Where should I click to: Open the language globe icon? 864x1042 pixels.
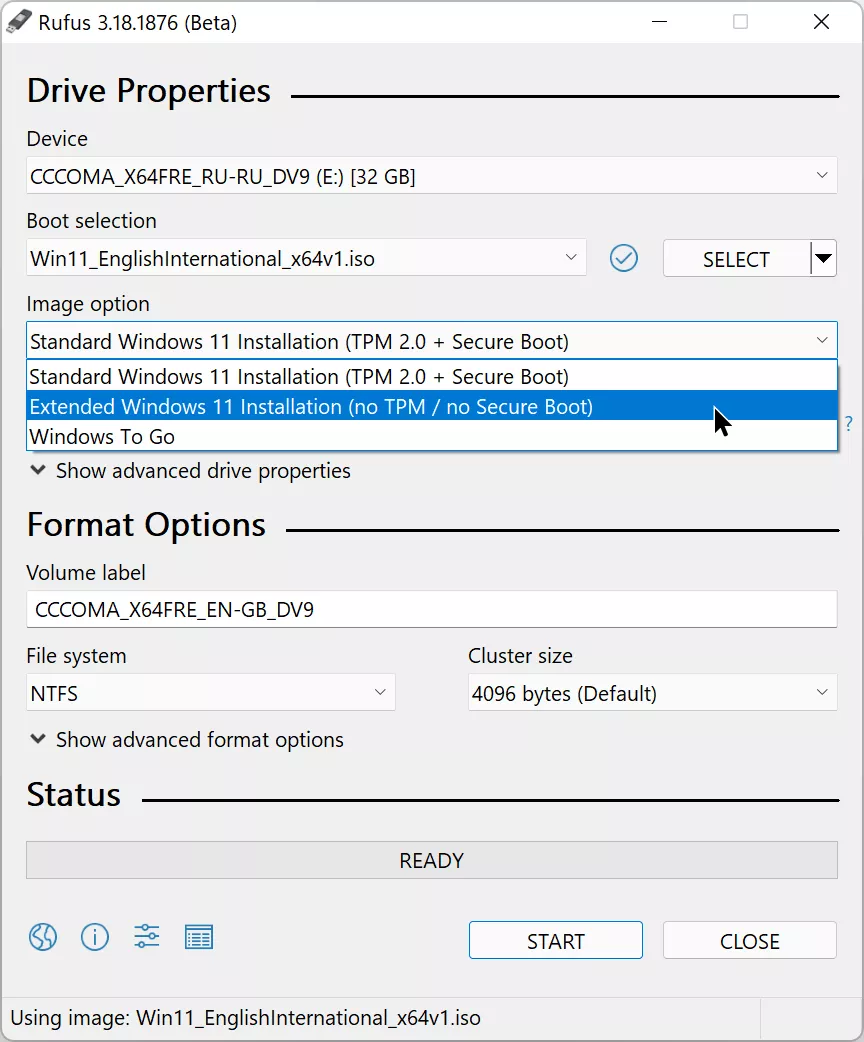43,938
